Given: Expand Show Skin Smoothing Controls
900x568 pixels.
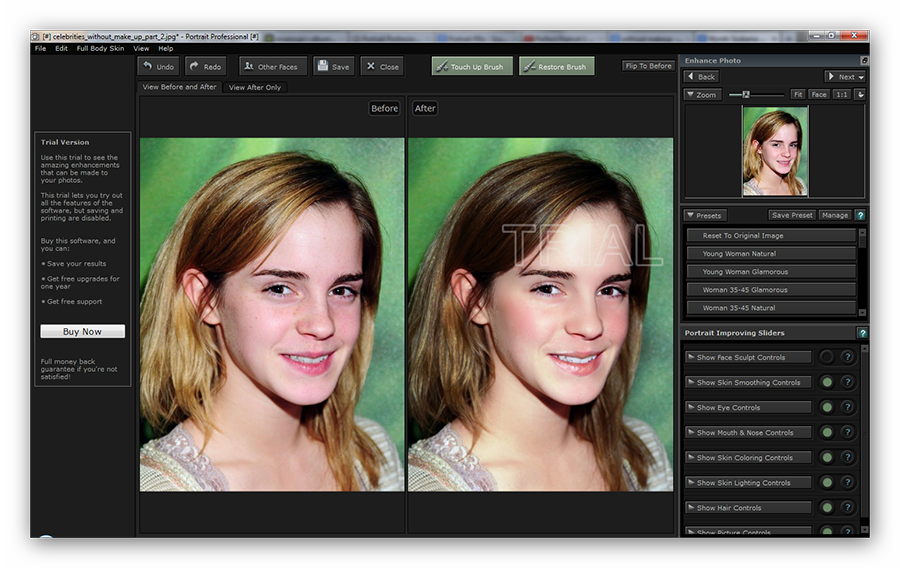Looking at the screenshot, I should coord(748,382).
